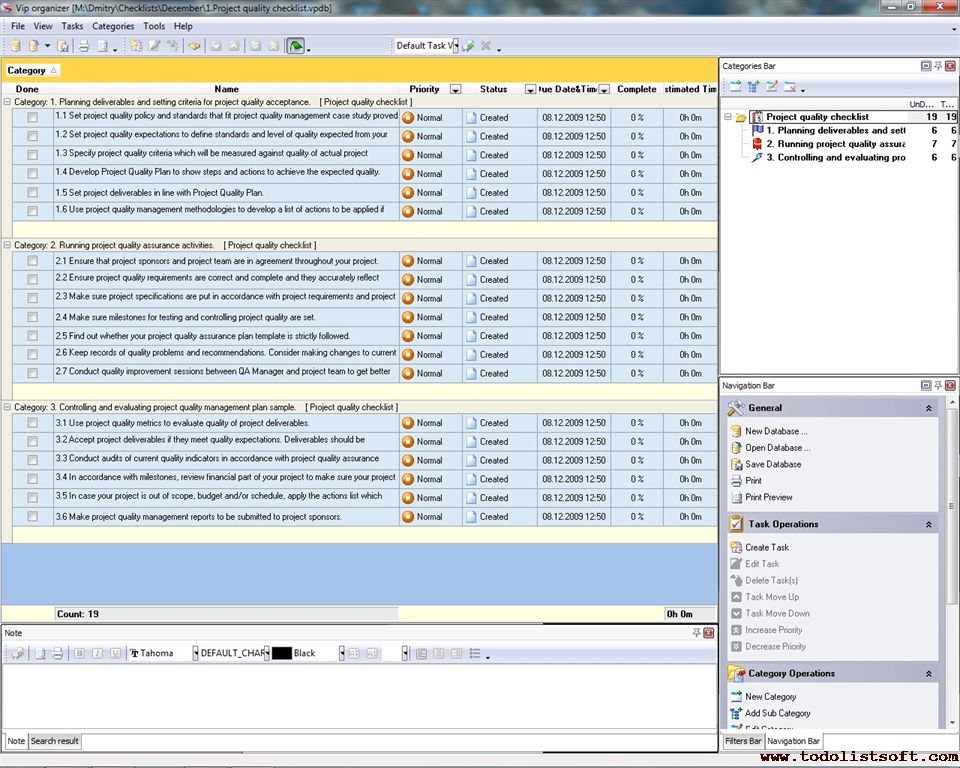
Task: Click the Print icon in Note toolbar
Action: click(x=58, y=653)
